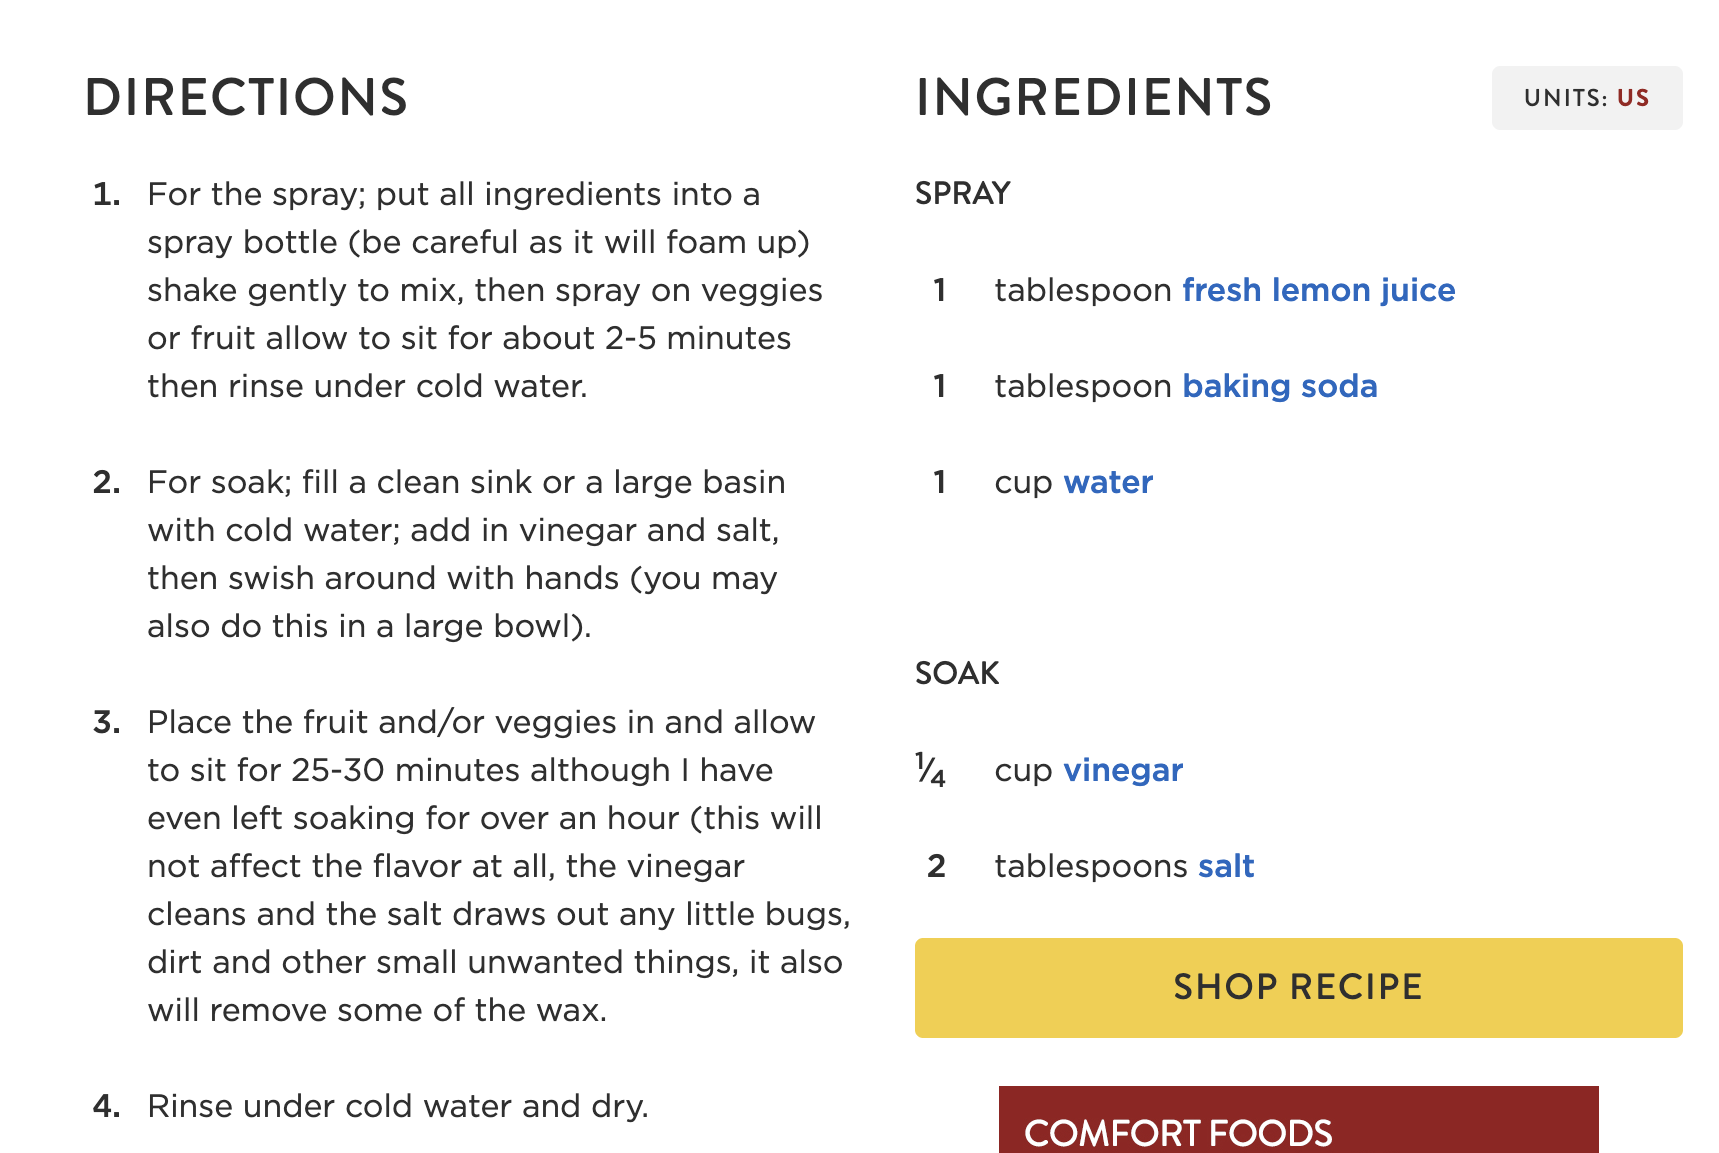This screenshot has height=1153, width=1719.
Task: Click direction step 3 about soaking time
Action: tap(497, 866)
